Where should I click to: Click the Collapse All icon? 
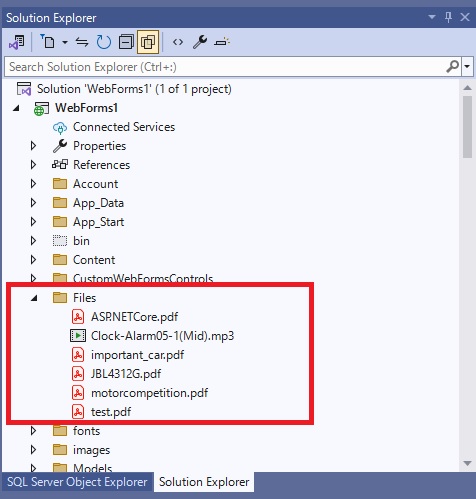tap(126, 42)
